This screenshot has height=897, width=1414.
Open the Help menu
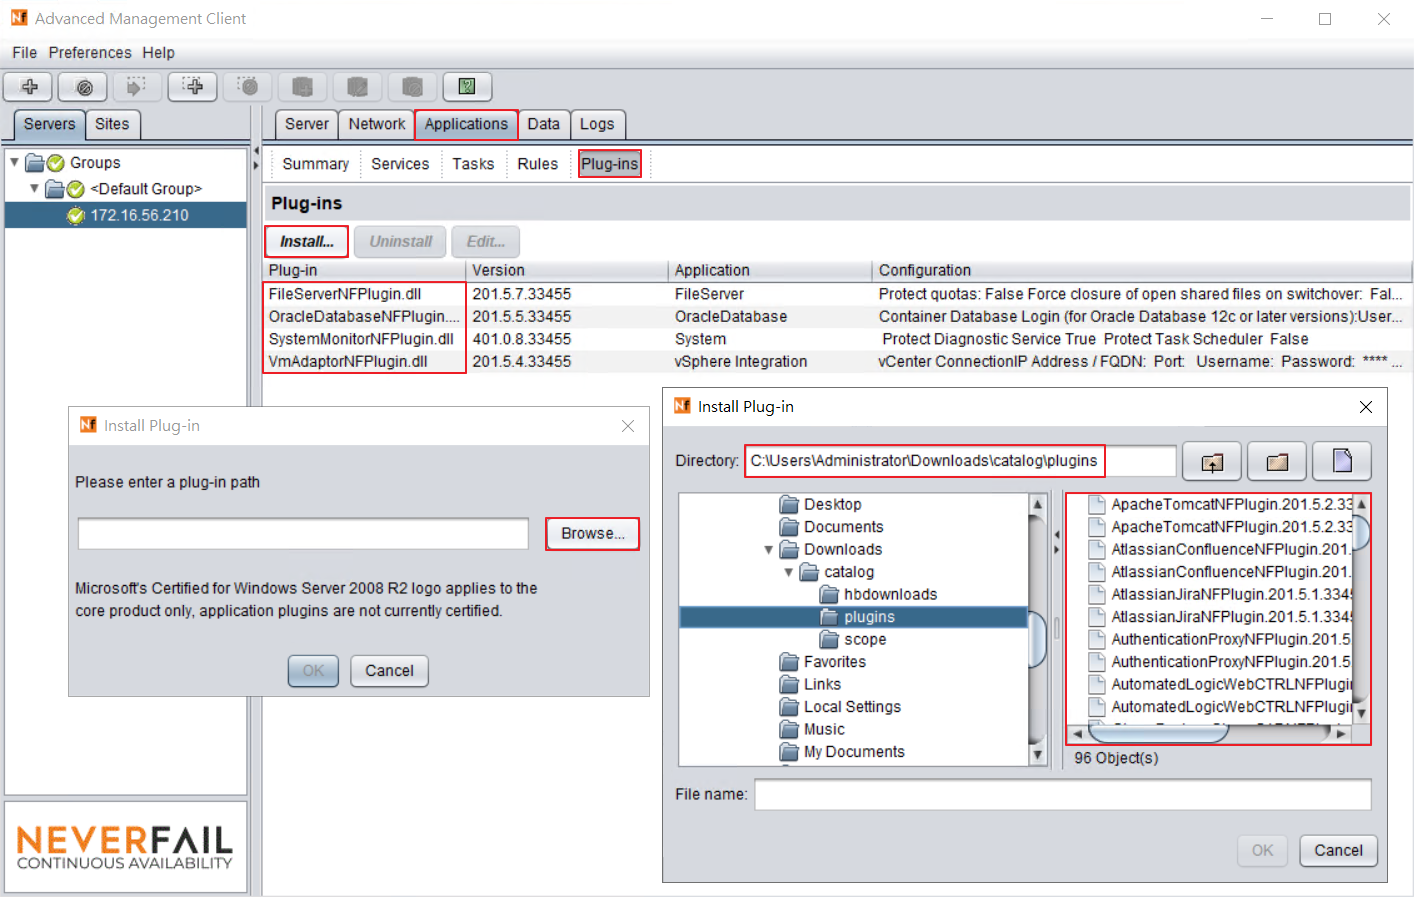158,52
